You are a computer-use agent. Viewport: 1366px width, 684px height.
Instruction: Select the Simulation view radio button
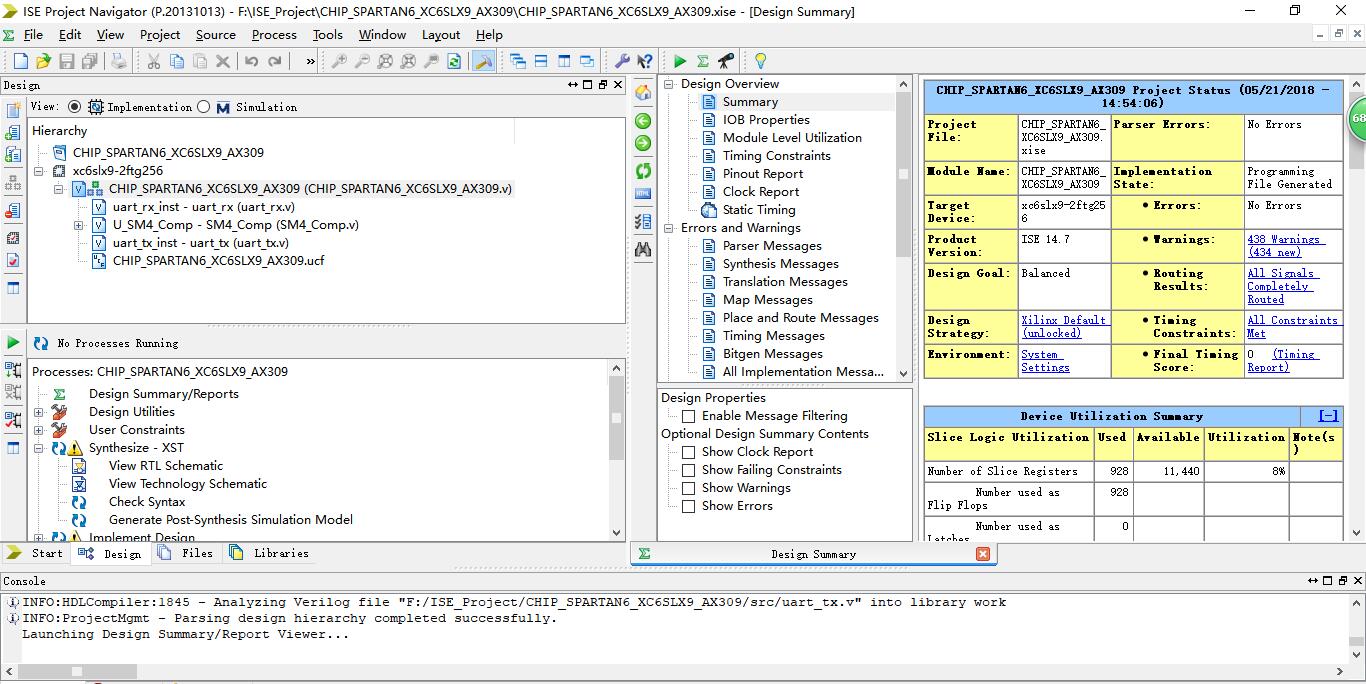pyautogui.click(x=204, y=107)
